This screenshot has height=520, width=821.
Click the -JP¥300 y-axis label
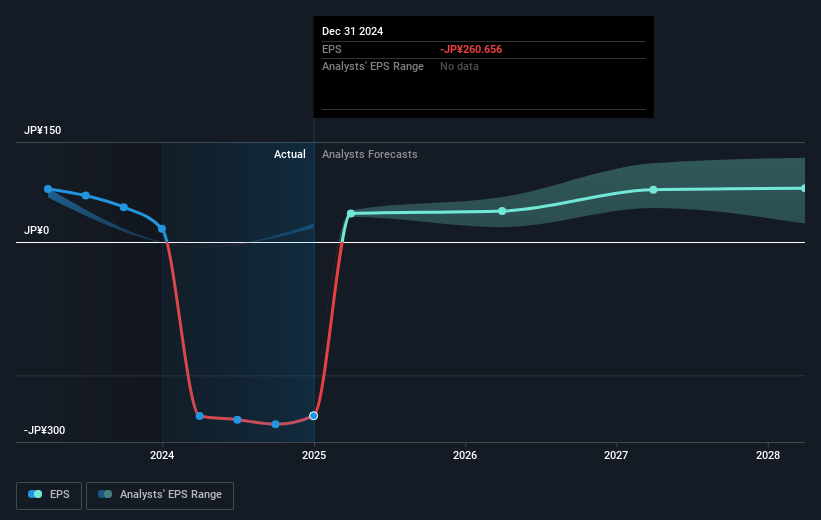(x=45, y=430)
